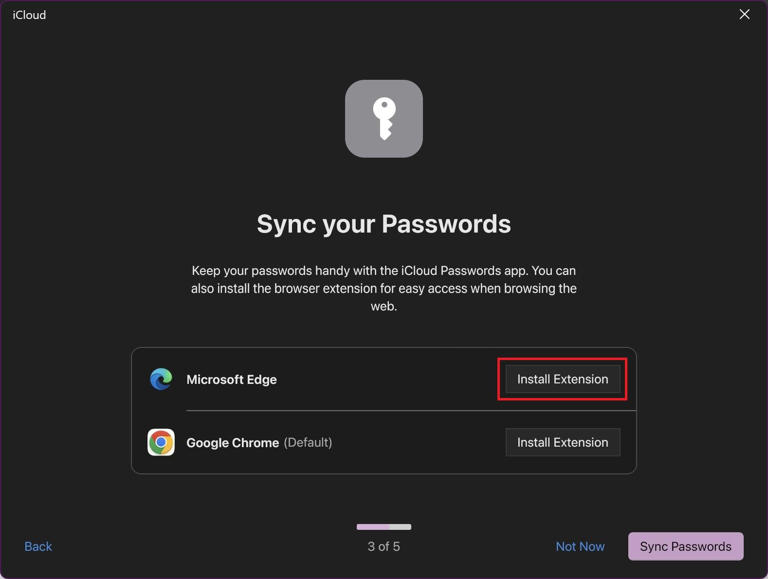Click the divider between the browser rows
The width and height of the screenshot is (768, 579).
coord(410,410)
